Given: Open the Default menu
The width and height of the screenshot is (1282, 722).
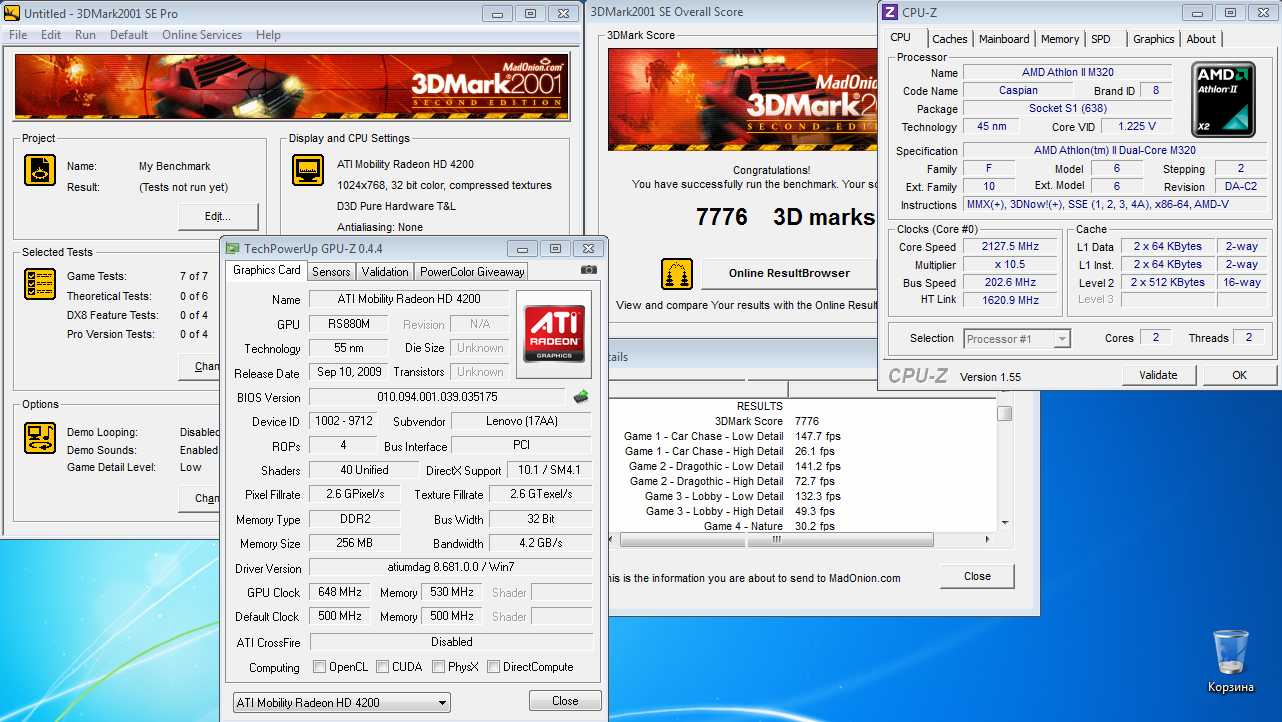Looking at the screenshot, I should [129, 35].
